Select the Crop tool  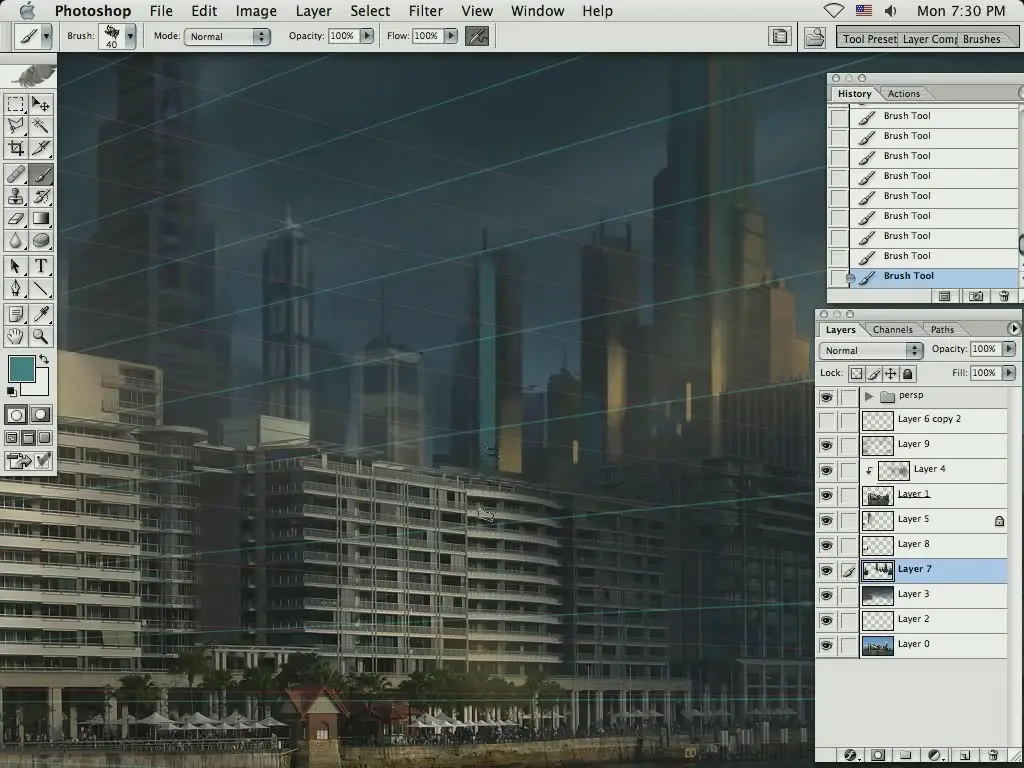[x=16, y=148]
